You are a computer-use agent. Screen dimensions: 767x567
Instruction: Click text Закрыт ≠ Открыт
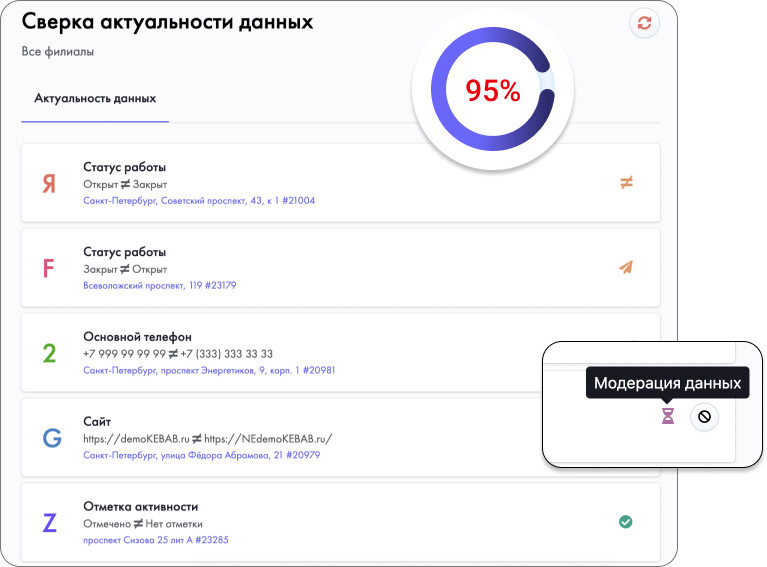pos(125,270)
